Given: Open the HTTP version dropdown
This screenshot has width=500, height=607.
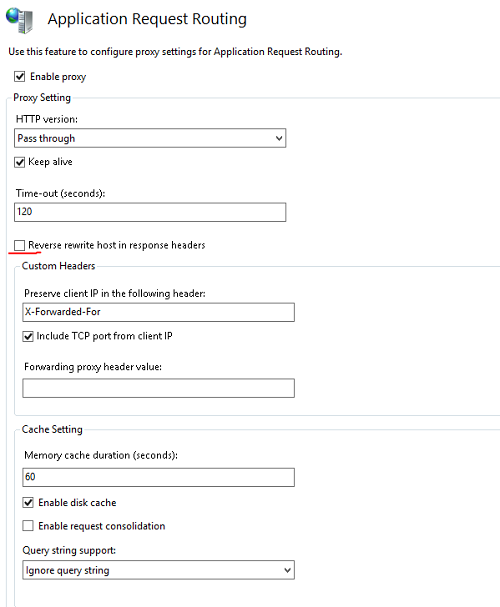Looking at the screenshot, I should tap(150, 138).
